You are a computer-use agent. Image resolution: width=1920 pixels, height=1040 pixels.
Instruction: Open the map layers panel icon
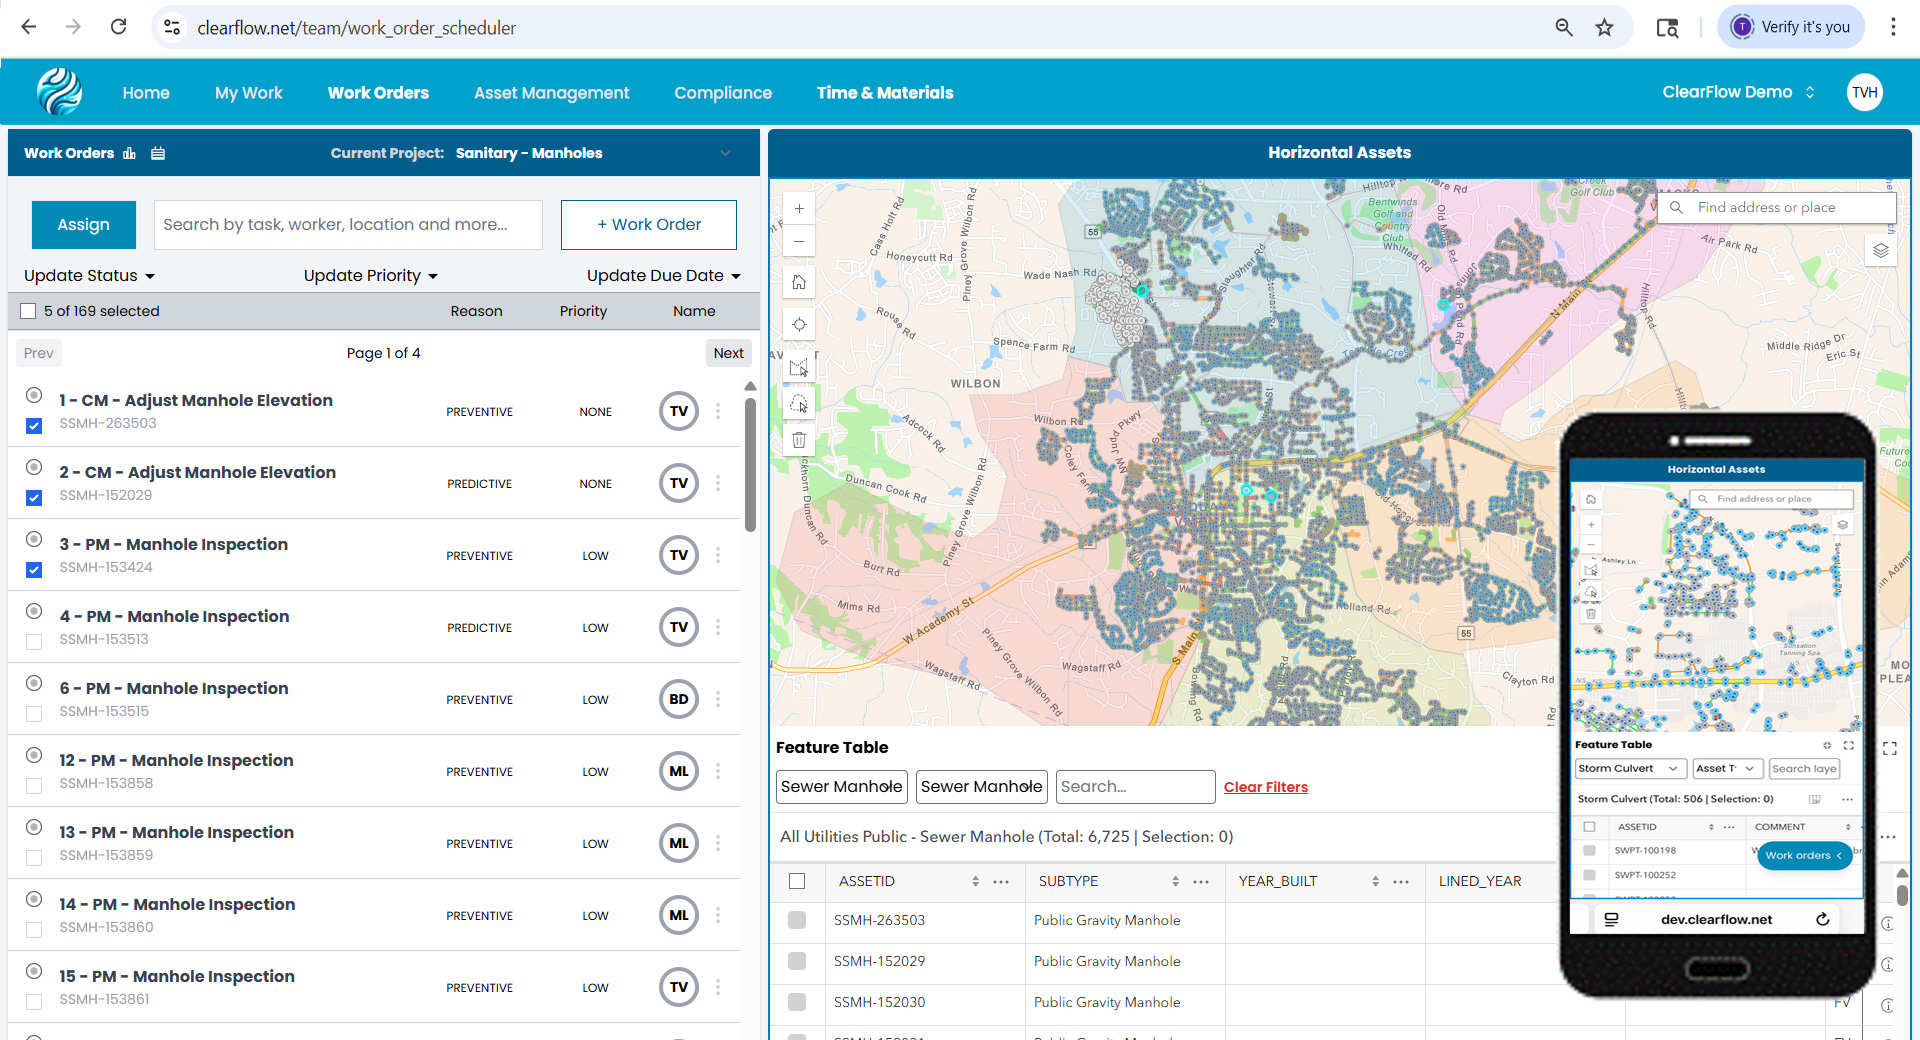[1881, 250]
